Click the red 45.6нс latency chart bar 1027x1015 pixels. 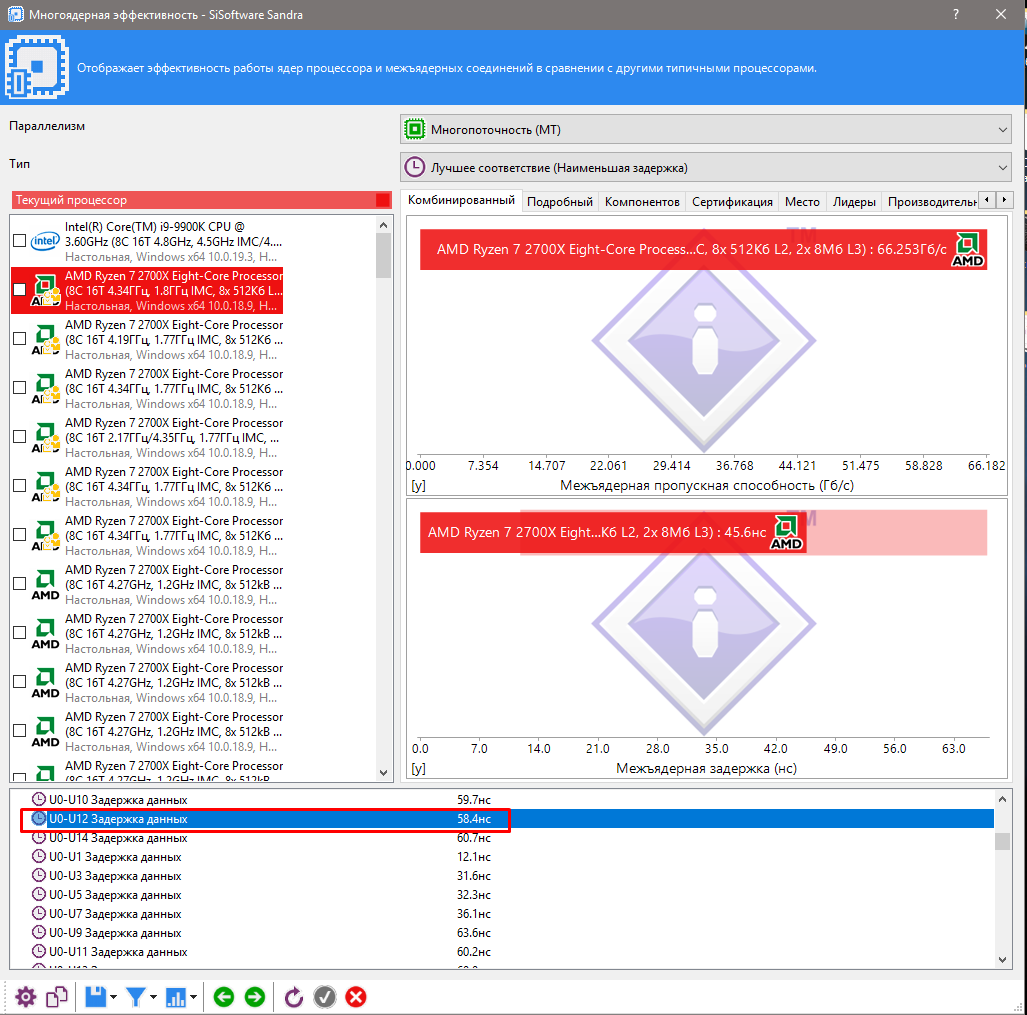pos(613,532)
